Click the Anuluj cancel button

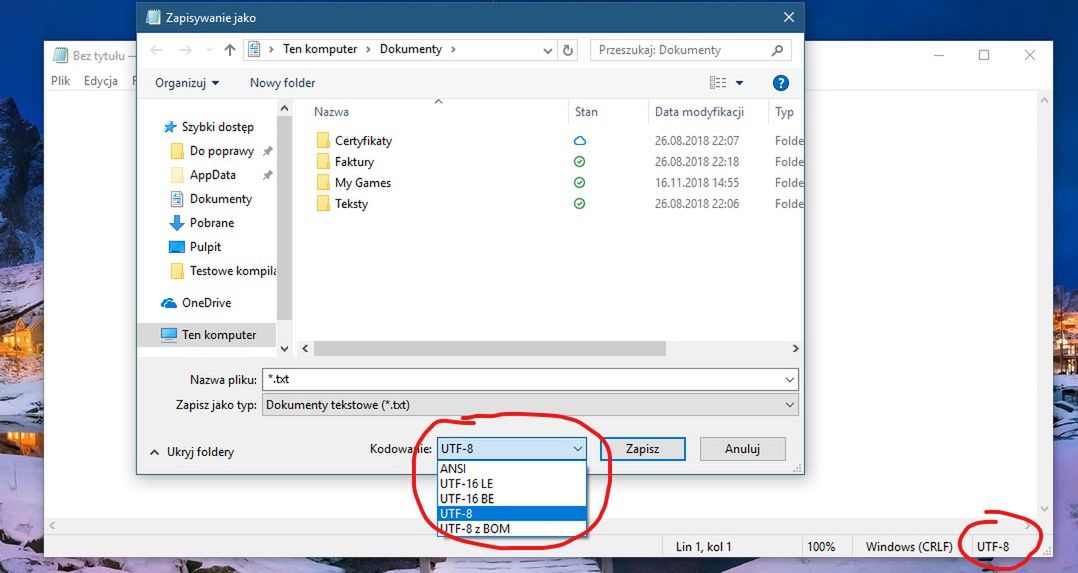click(x=742, y=448)
